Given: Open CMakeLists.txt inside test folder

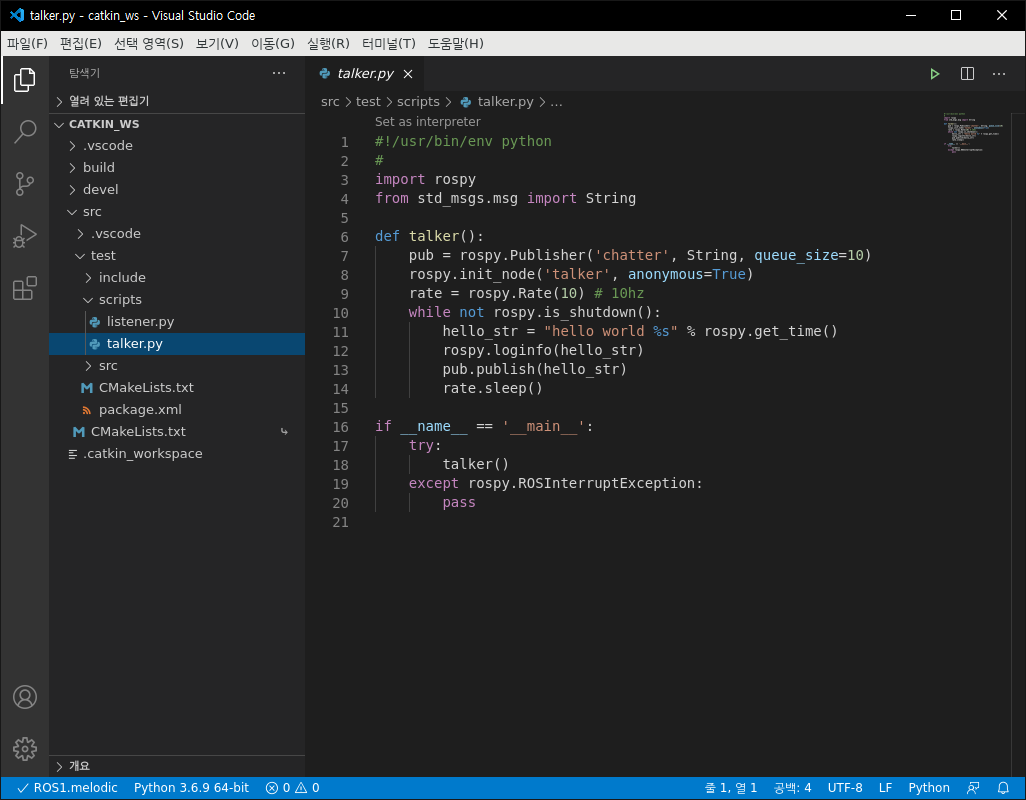Looking at the screenshot, I should (x=177, y=387).
